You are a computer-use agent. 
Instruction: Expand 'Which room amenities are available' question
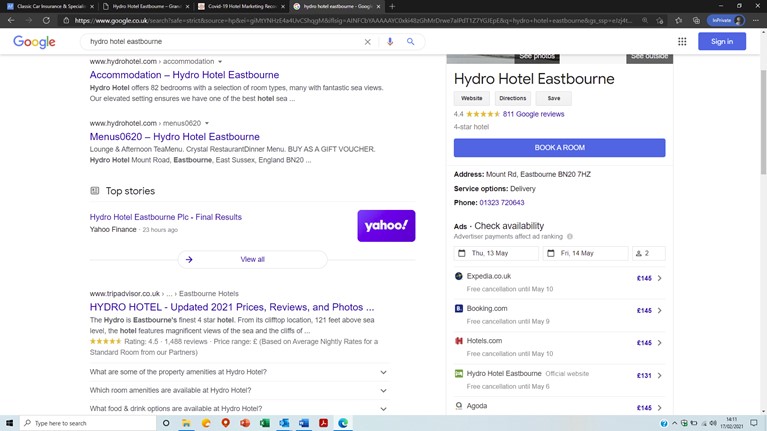click(383, 390)
